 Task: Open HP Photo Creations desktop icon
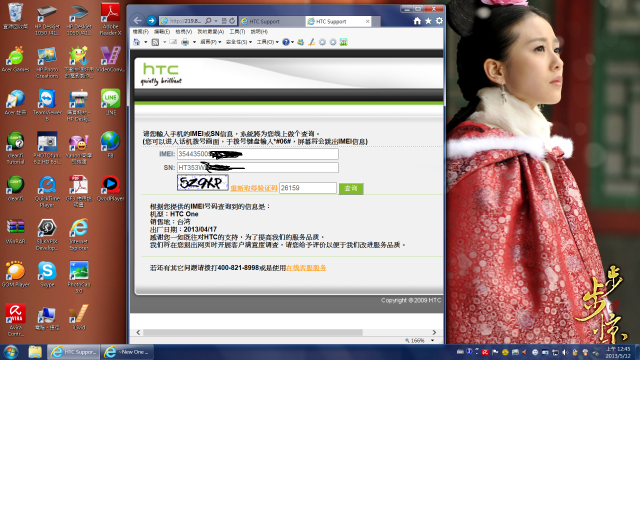point(47,62)
